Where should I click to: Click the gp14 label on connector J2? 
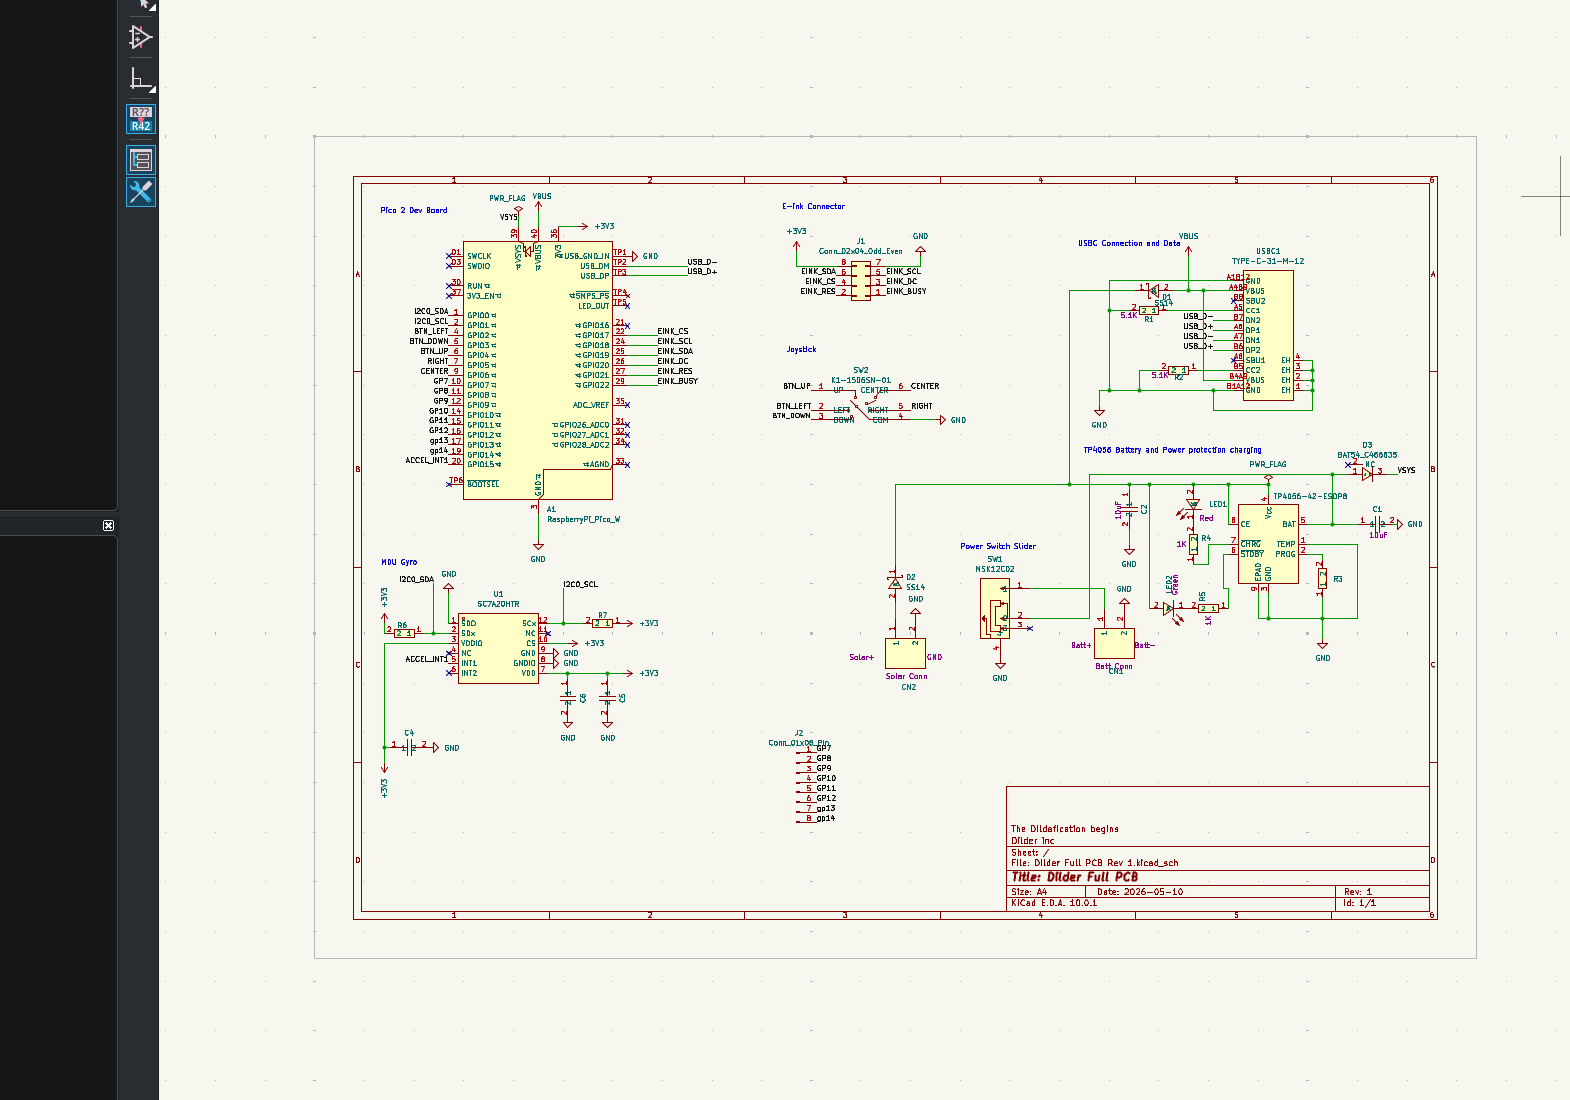pos(825,818)
